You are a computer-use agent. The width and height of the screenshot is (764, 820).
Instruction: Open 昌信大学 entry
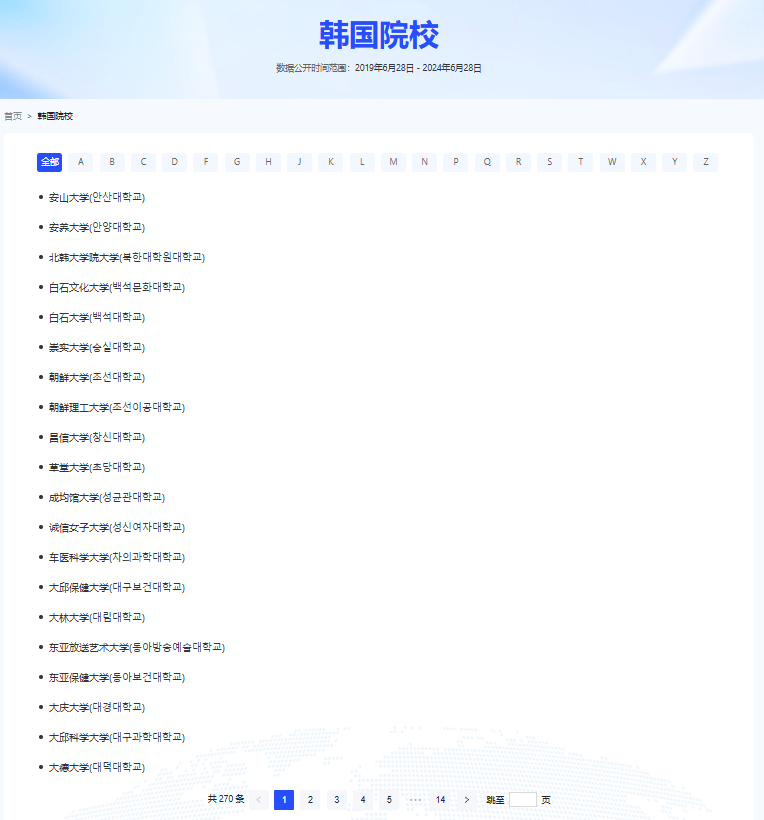[x=97, y=437]
